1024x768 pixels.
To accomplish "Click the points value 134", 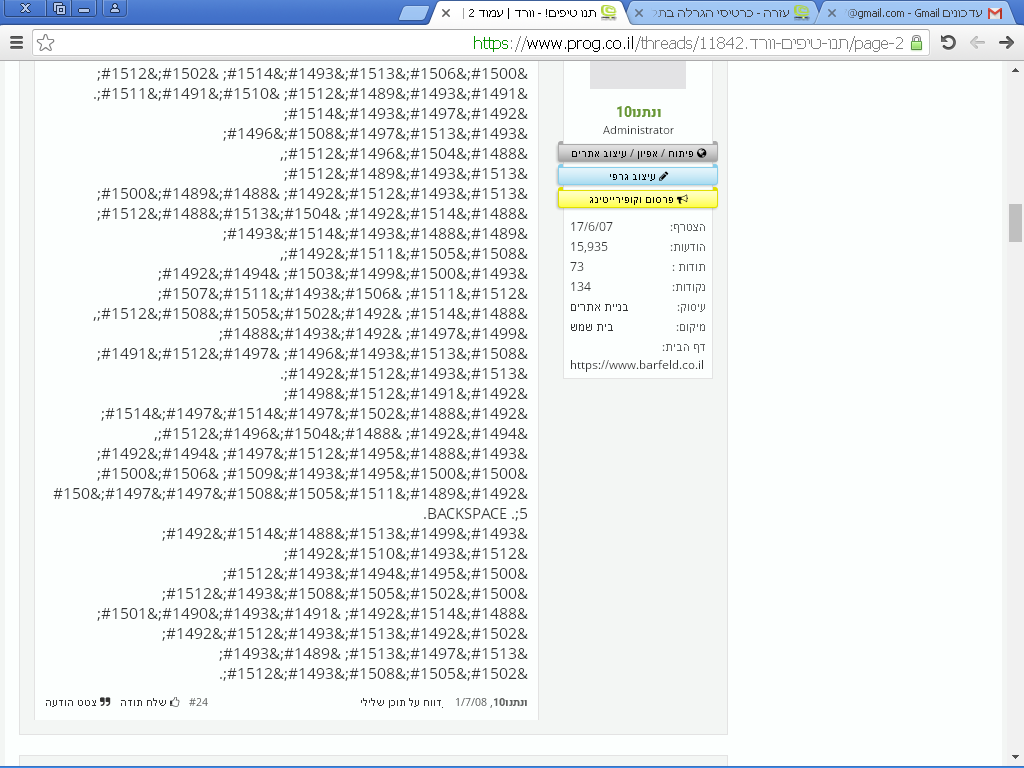I will [x=580, y=287].
